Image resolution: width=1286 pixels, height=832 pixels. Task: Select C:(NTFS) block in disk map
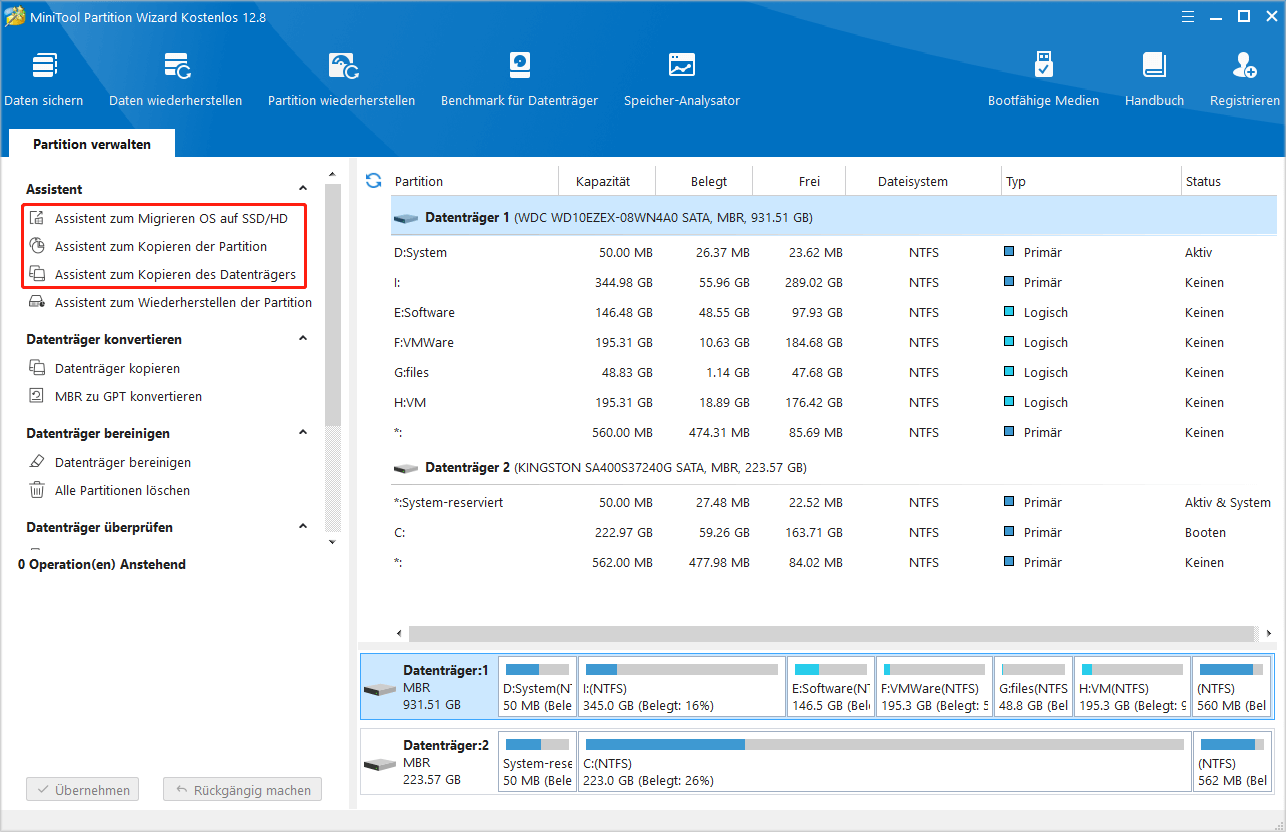(884, 762)
